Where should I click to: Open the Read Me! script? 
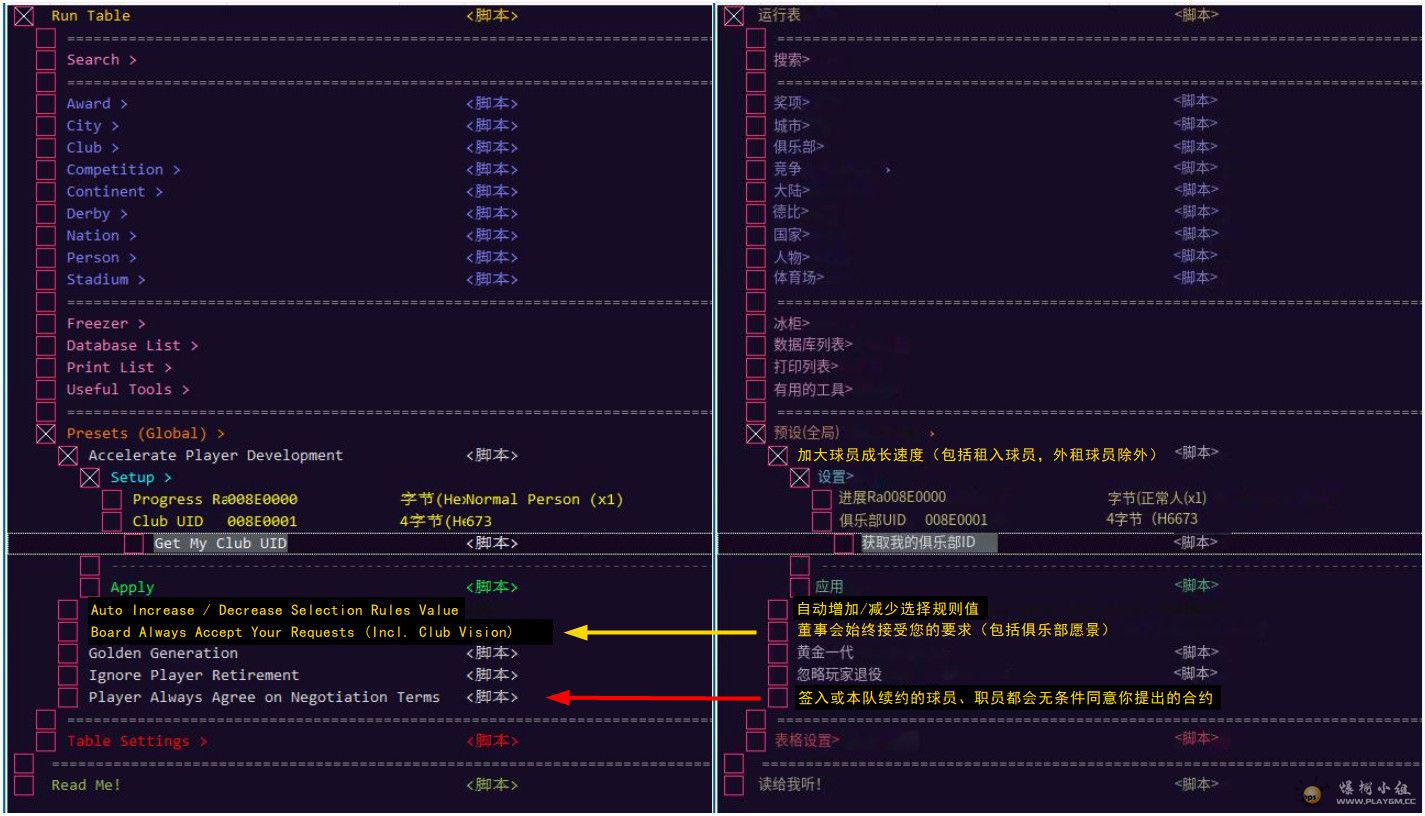click(x=86, y=786)
